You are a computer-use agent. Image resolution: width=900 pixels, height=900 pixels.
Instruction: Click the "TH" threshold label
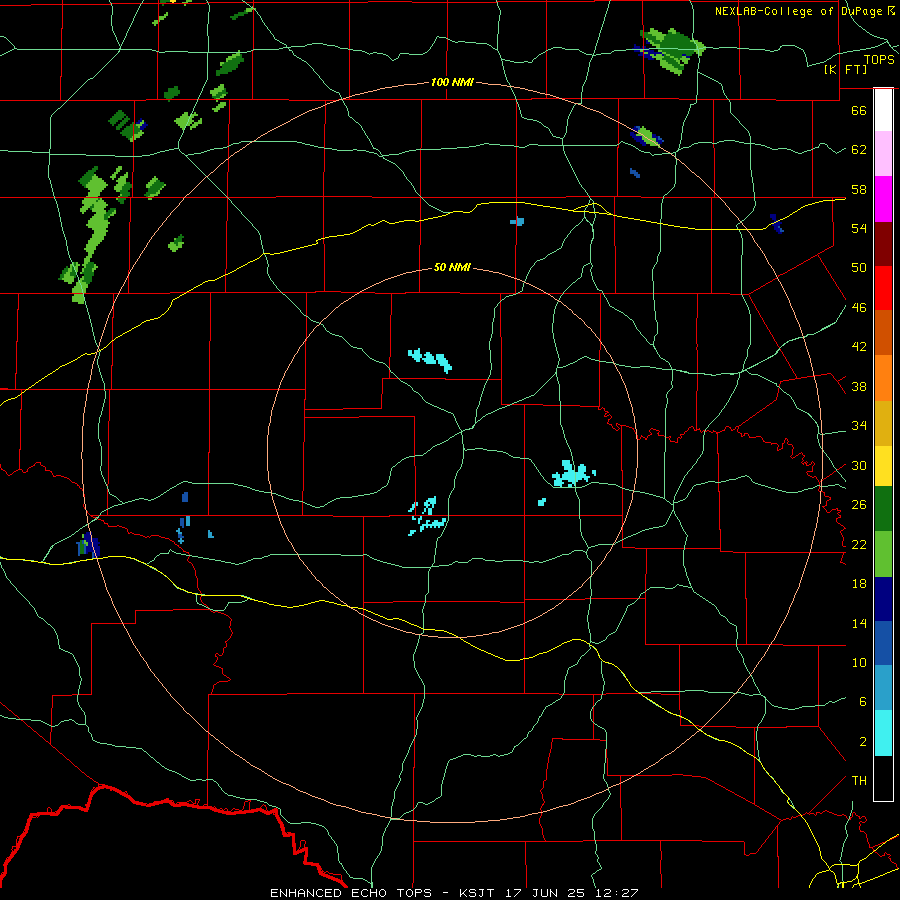click(859, 781)
